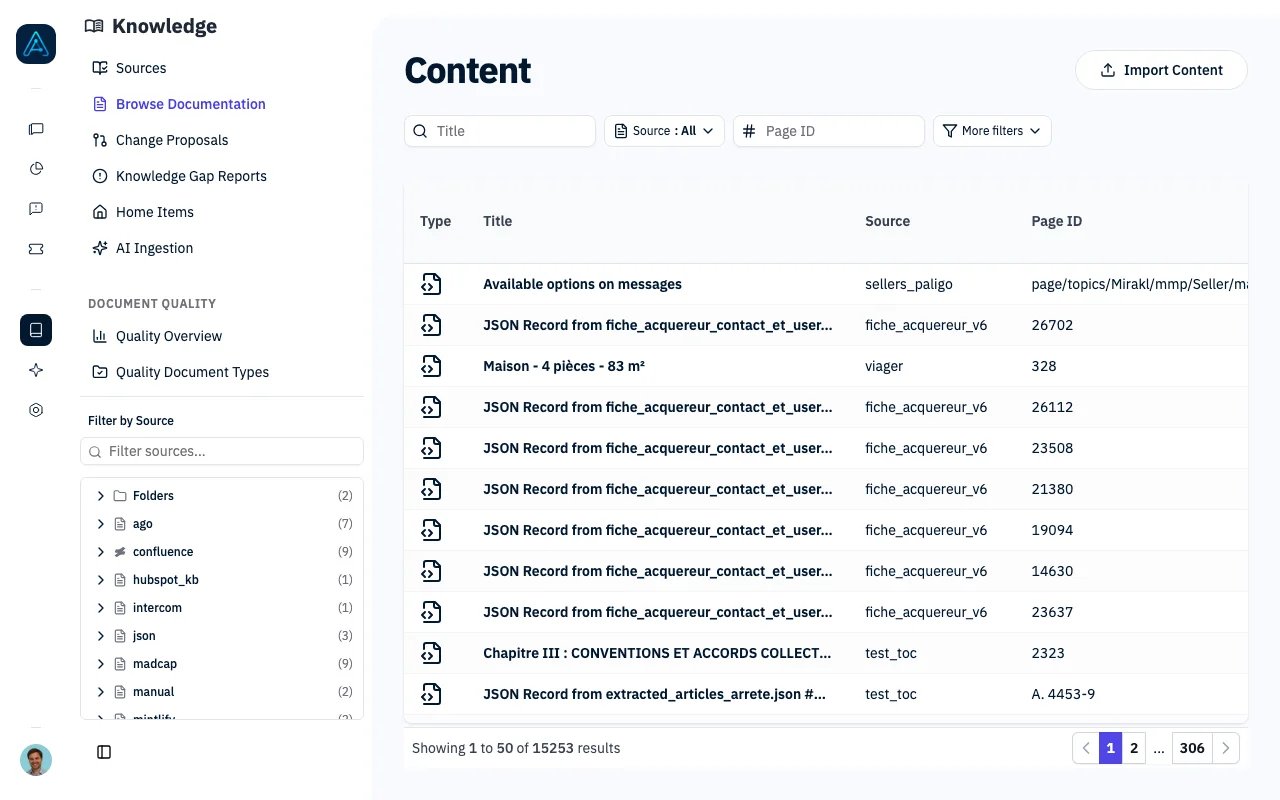Open the conversations icon in left rail
The width and height of the screenshot is (1280, 800).
[x=36, y=129]
